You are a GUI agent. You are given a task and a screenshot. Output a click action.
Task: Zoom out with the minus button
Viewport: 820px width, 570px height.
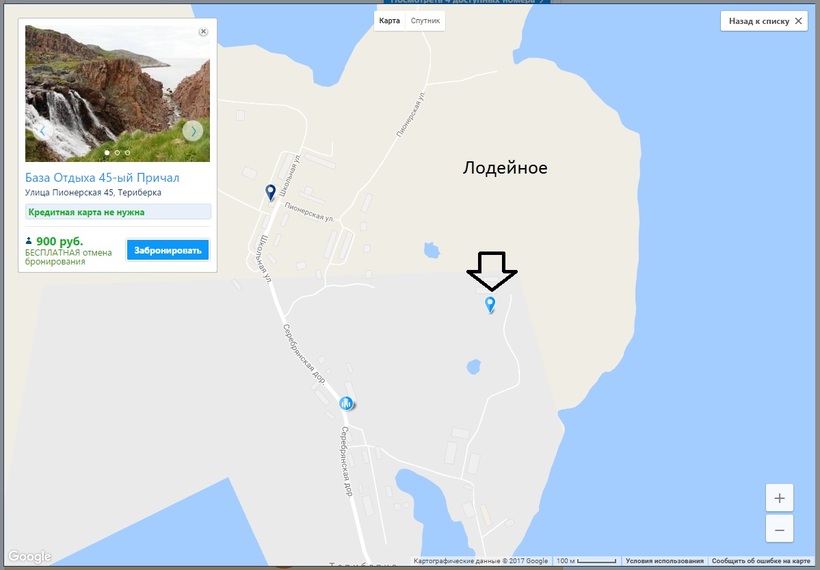(779, 530)
